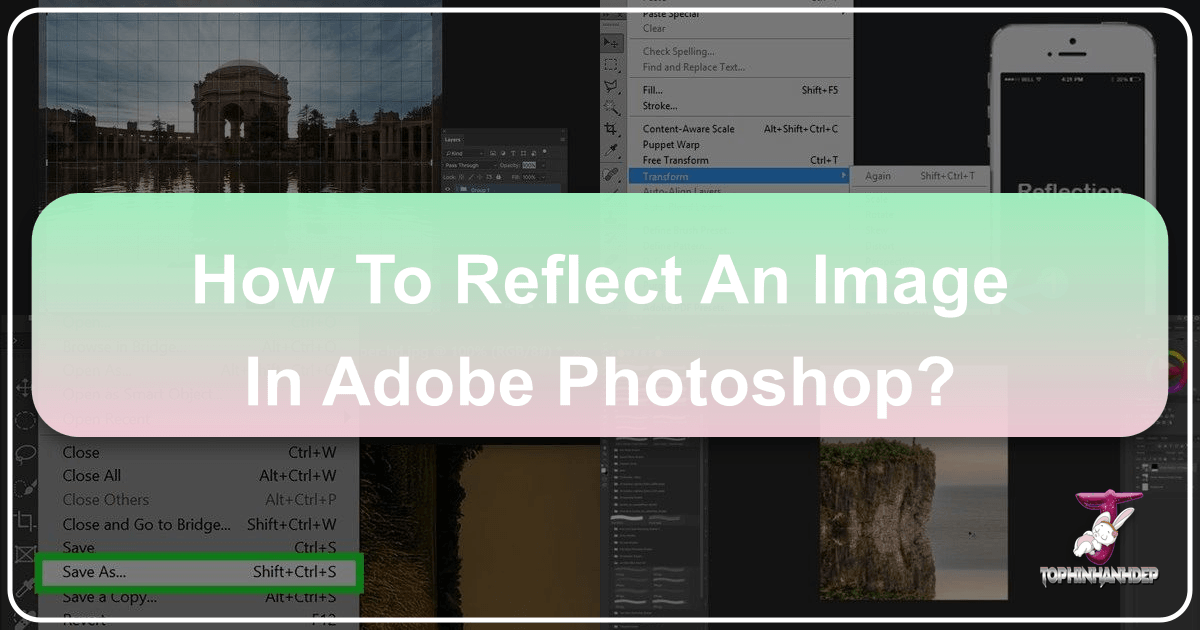Click Free Transform menu entry
Screen dimensions: 1200x630
(676, 160)
